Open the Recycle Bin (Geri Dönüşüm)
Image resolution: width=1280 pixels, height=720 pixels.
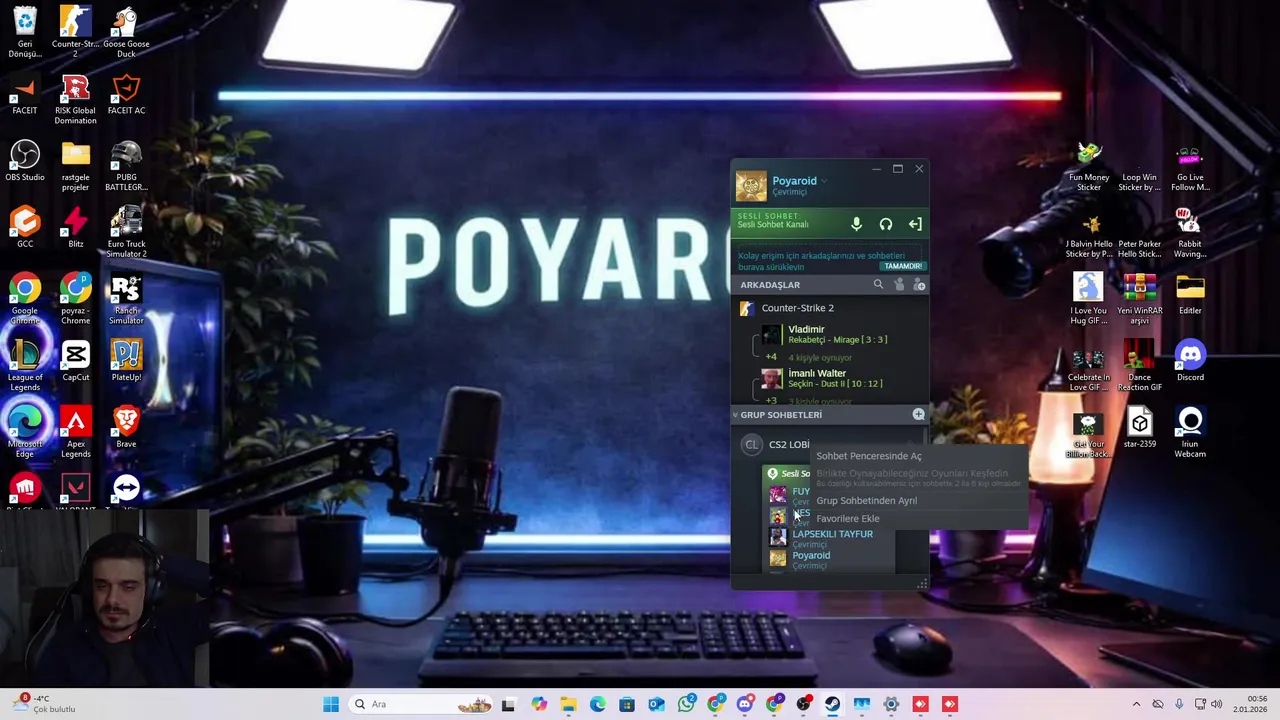(25, 32)
